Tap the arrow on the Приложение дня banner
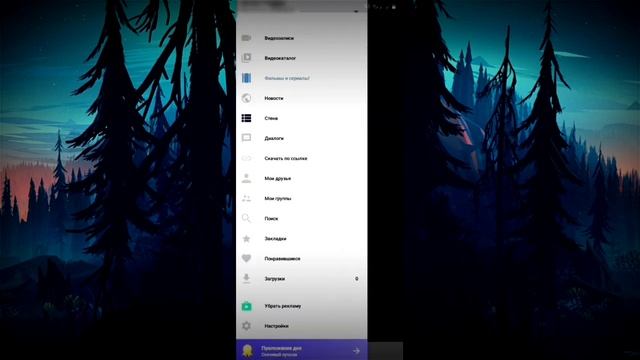Screen dimensions: 640x360 click(x=356, y=351)
